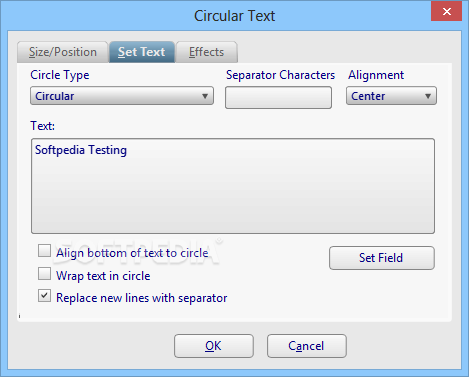The height and width of the screenshot is (377, 469).
Task: Switch to the Size/Position tab
Action: [63, 52]
